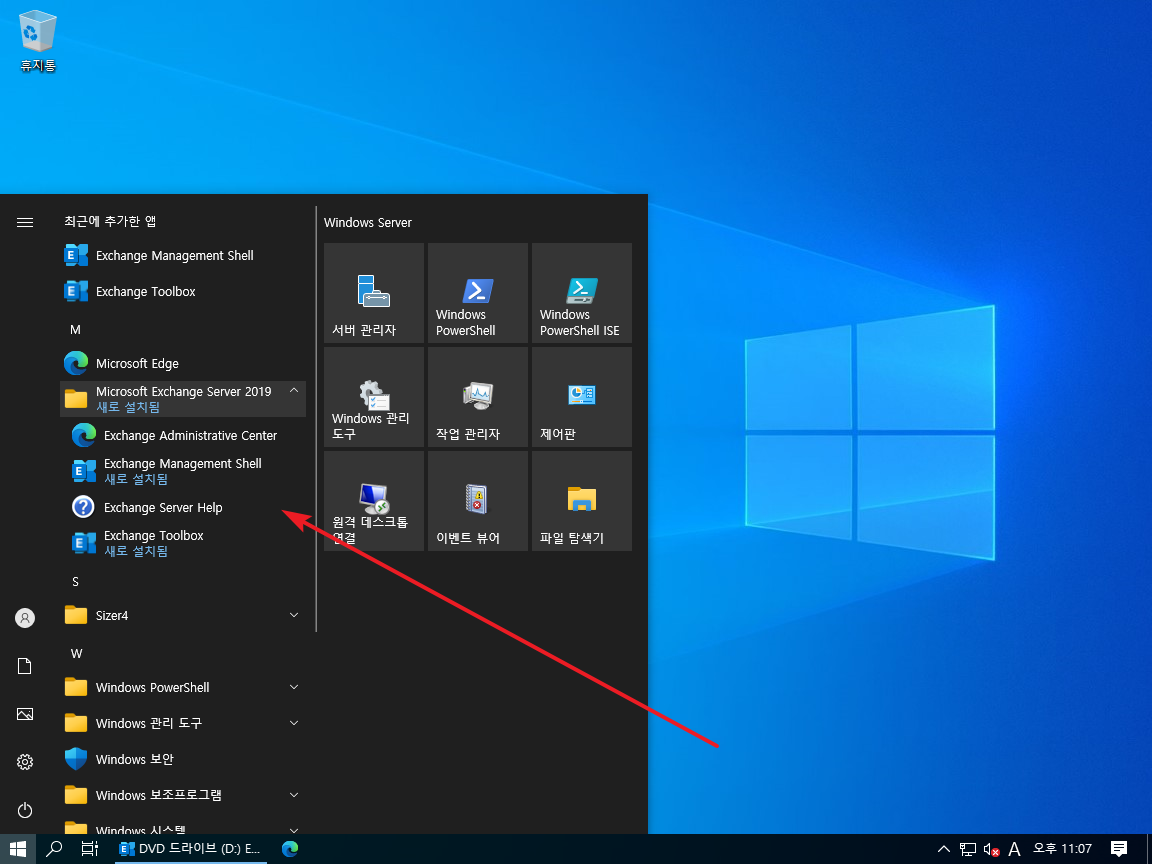
Task: Launch the 작업 관리자 tile
Action: pyautogui.click(x=478, y=397)
